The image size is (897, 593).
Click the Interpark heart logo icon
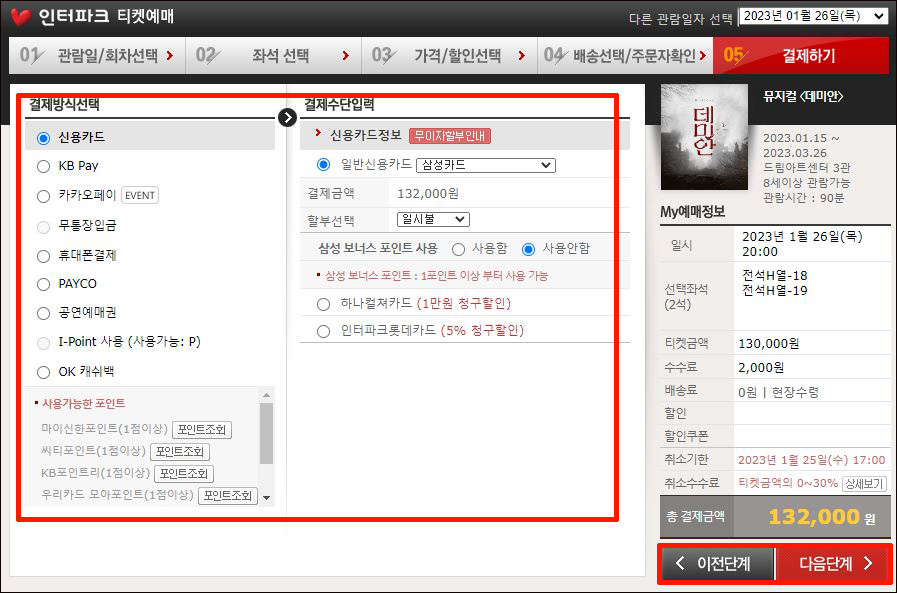(x=21, y=17)
